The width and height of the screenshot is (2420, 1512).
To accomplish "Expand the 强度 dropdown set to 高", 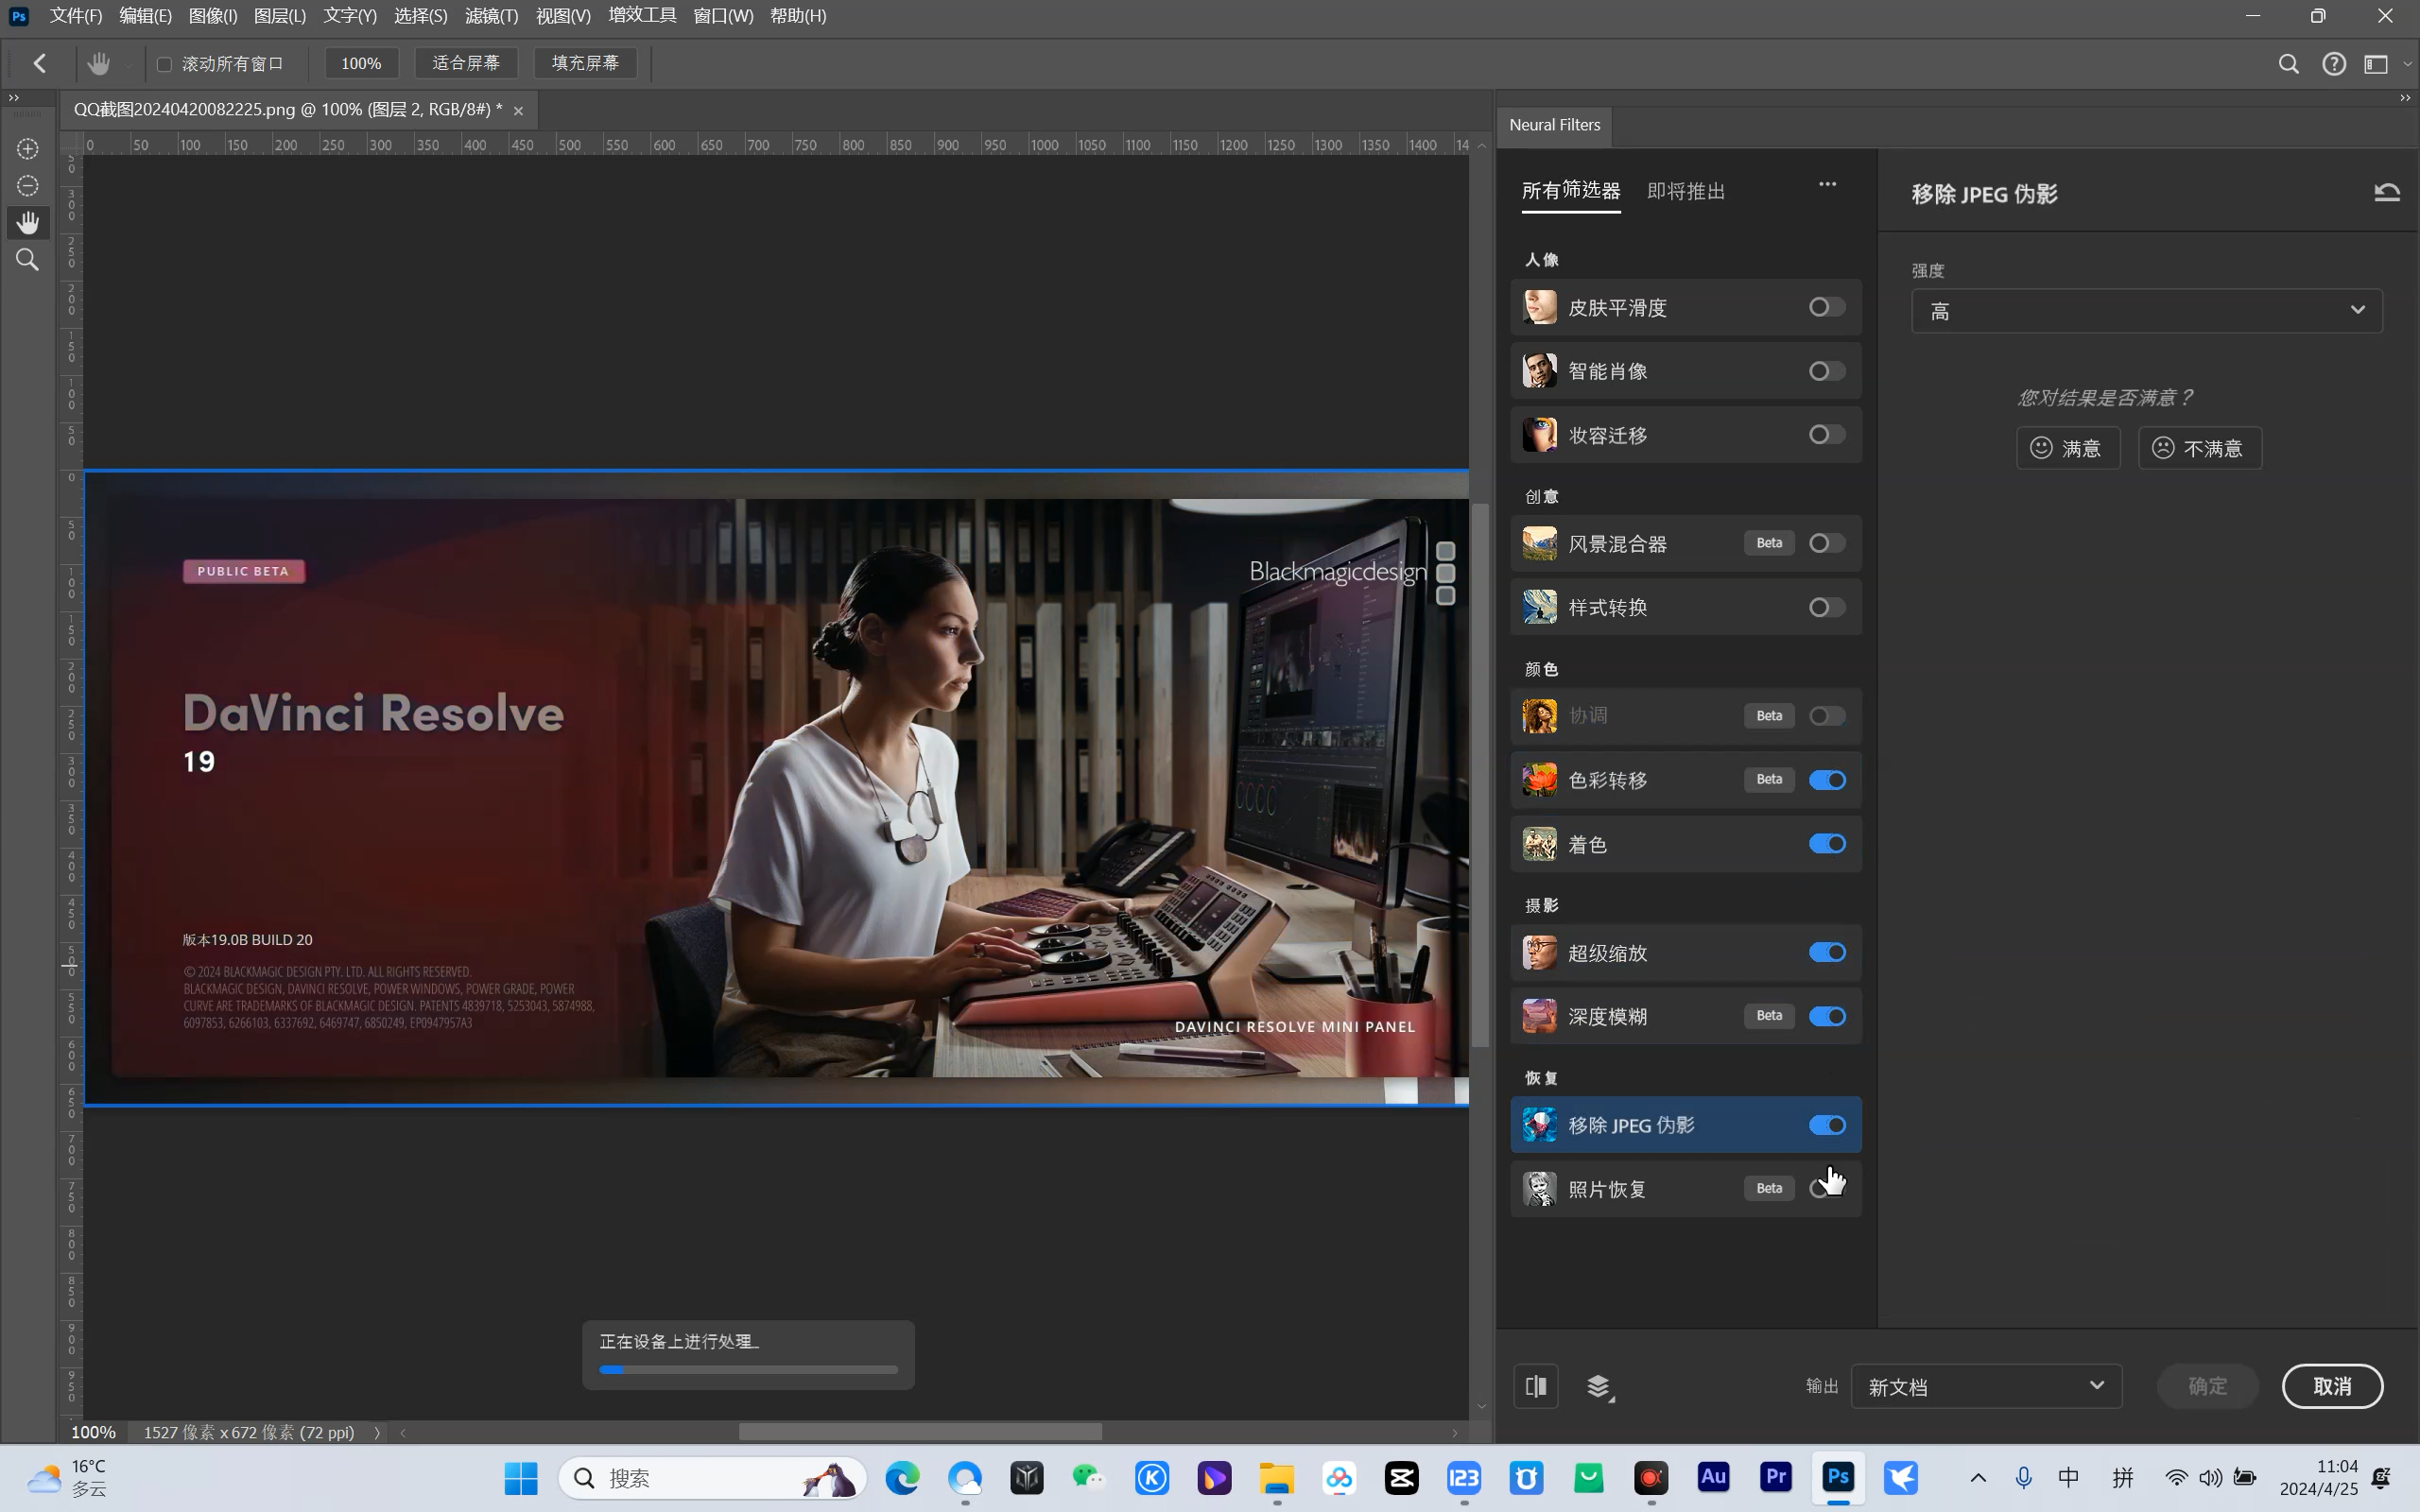I will click(2146, 311).
